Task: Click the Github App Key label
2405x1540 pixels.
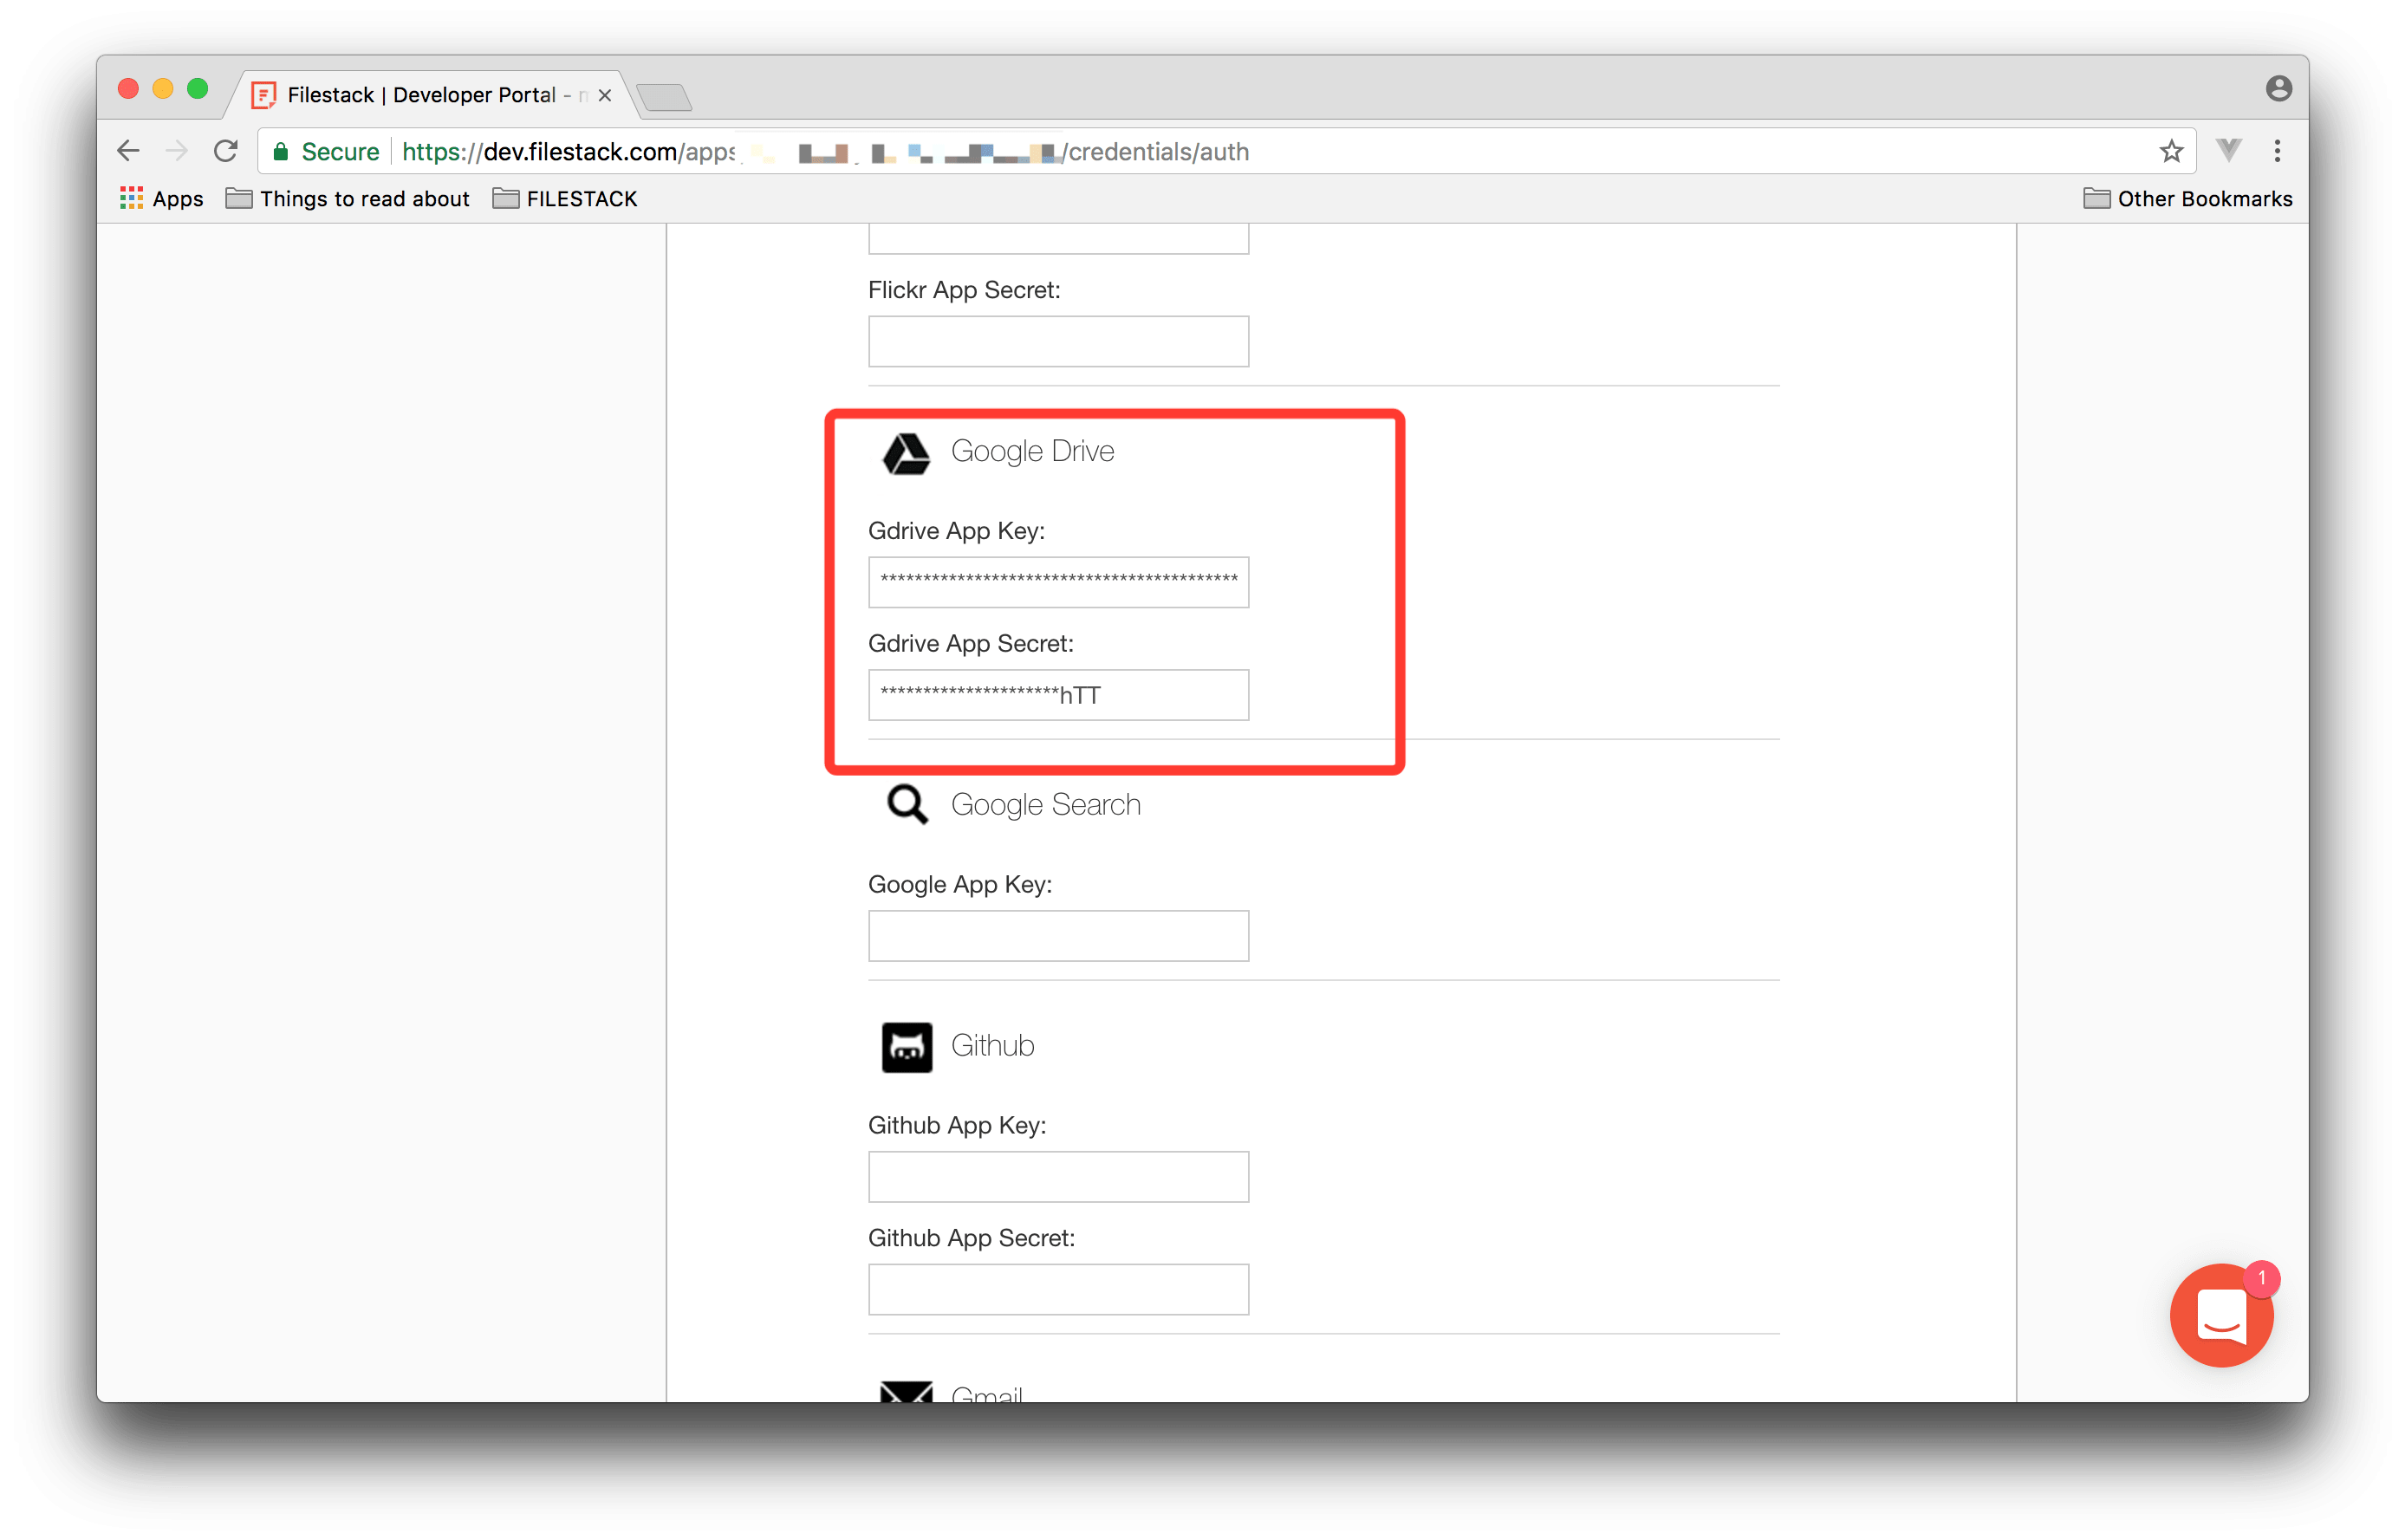Action: pos(957,1125)
